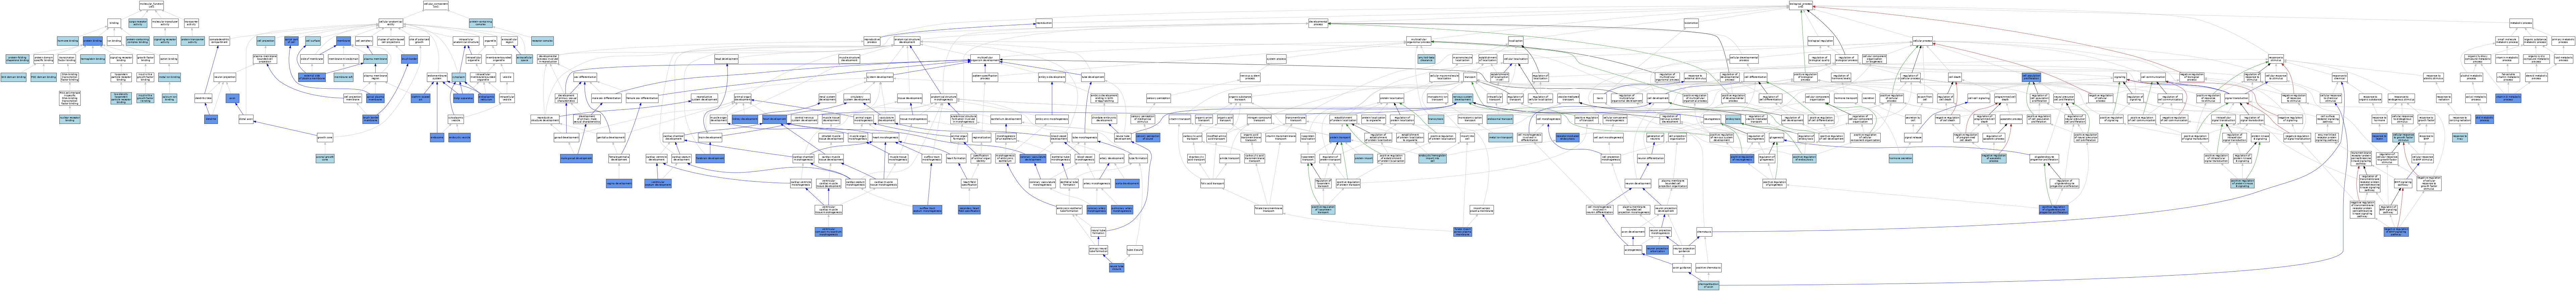The width and height of the screenshot is (2576, 291).
Task: Select the Golgi apparatus node
Action: [x=464, y=98]
